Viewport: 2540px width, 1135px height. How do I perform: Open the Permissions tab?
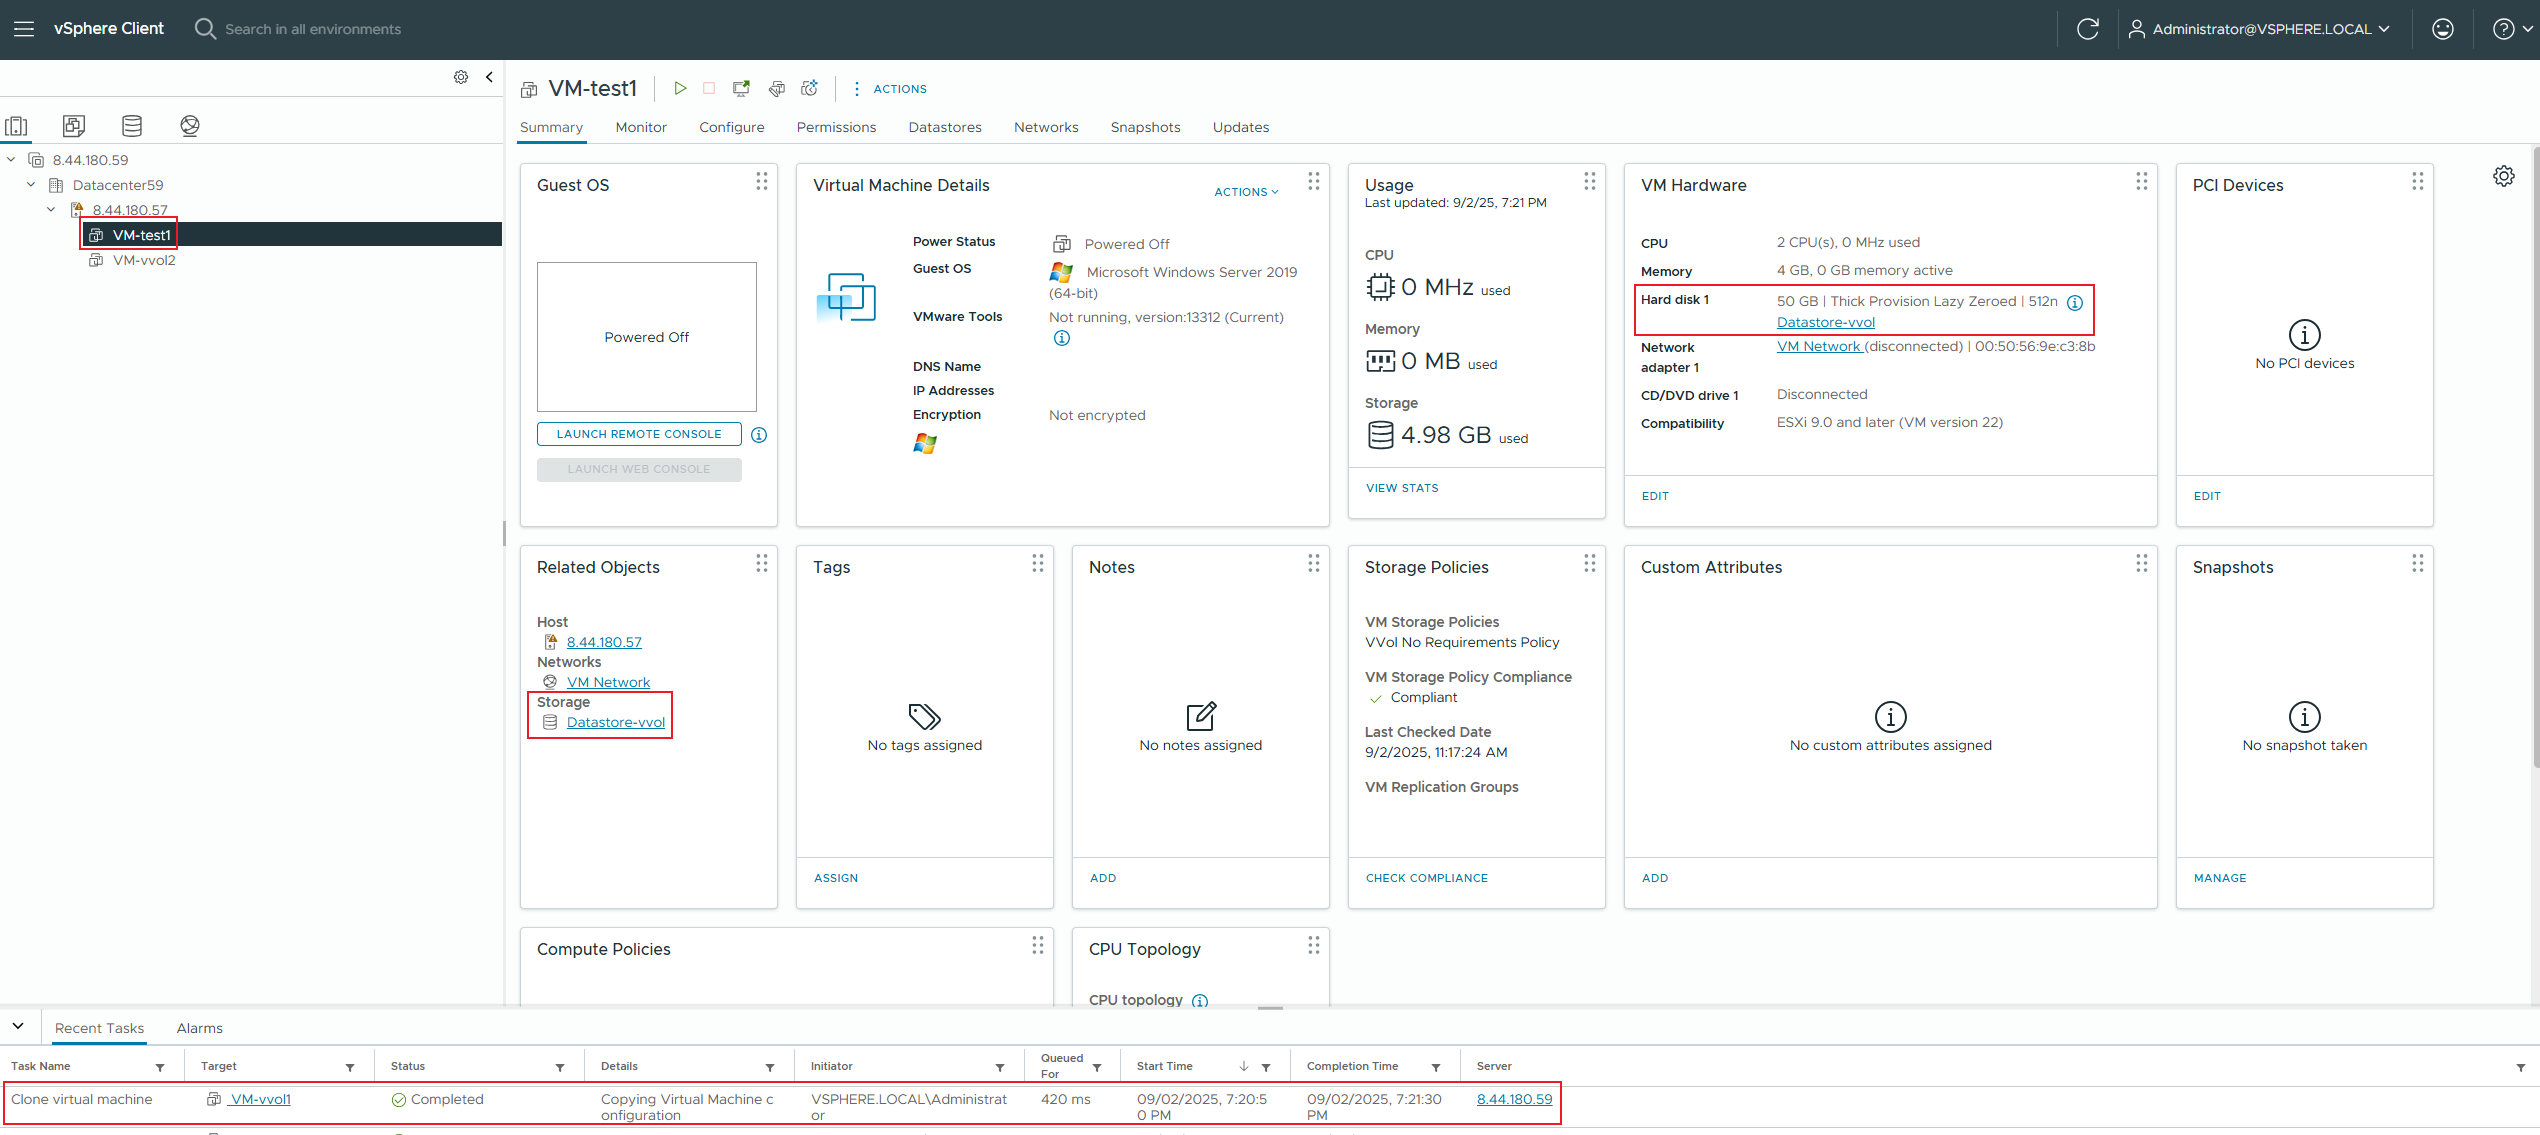tap(836, 128)
